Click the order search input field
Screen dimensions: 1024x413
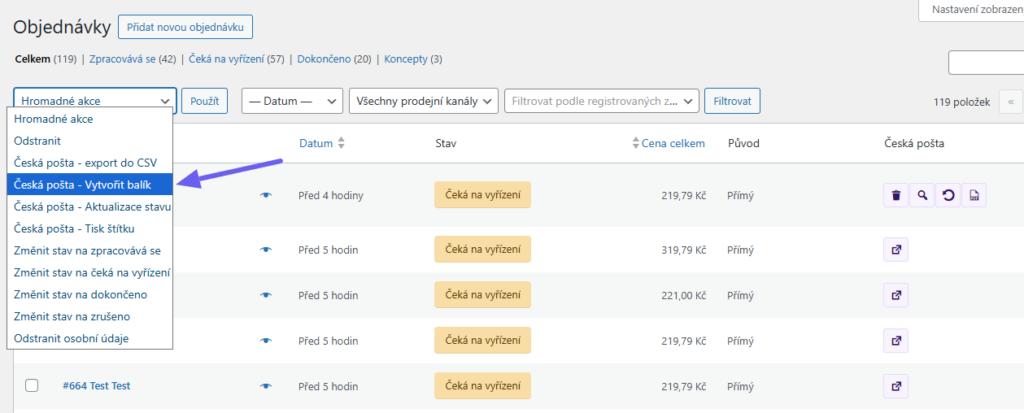click(x=986, y=63)
